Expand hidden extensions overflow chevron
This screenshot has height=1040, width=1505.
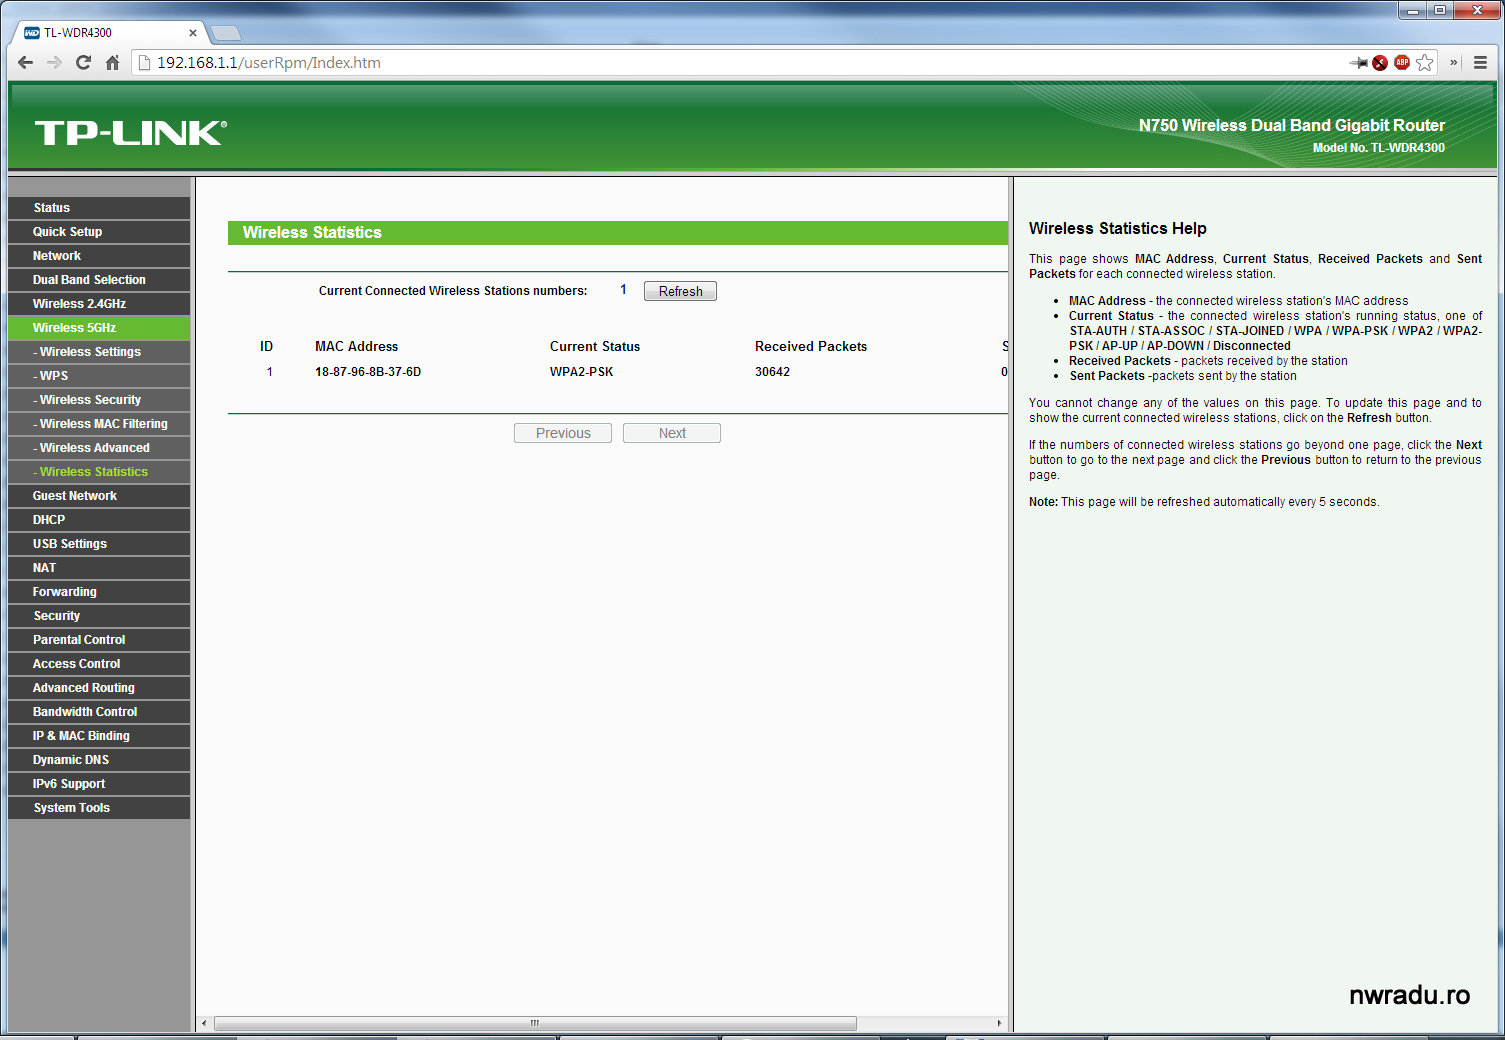coord(1454,63)
